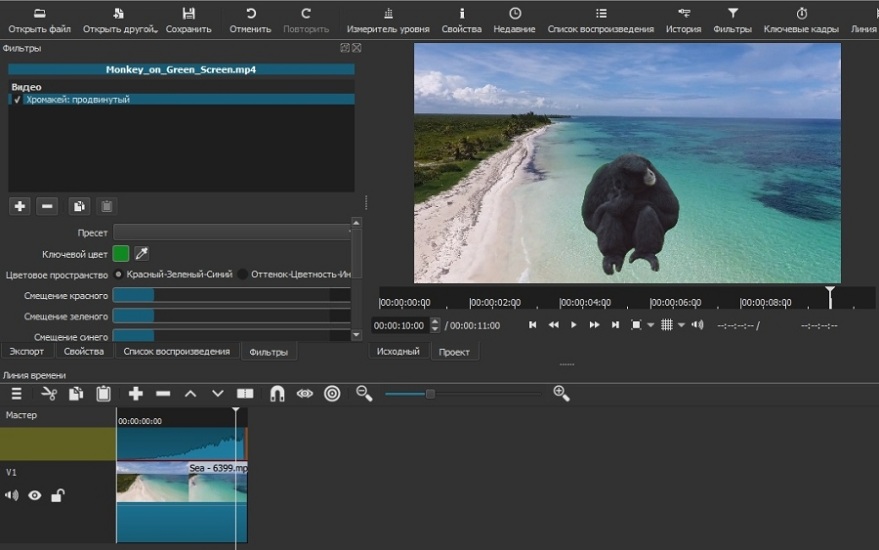Click the green Ключевой цвет swatch
Viewport: 879px width, 550px height.
pyautogui.click(x=121, y=254)
